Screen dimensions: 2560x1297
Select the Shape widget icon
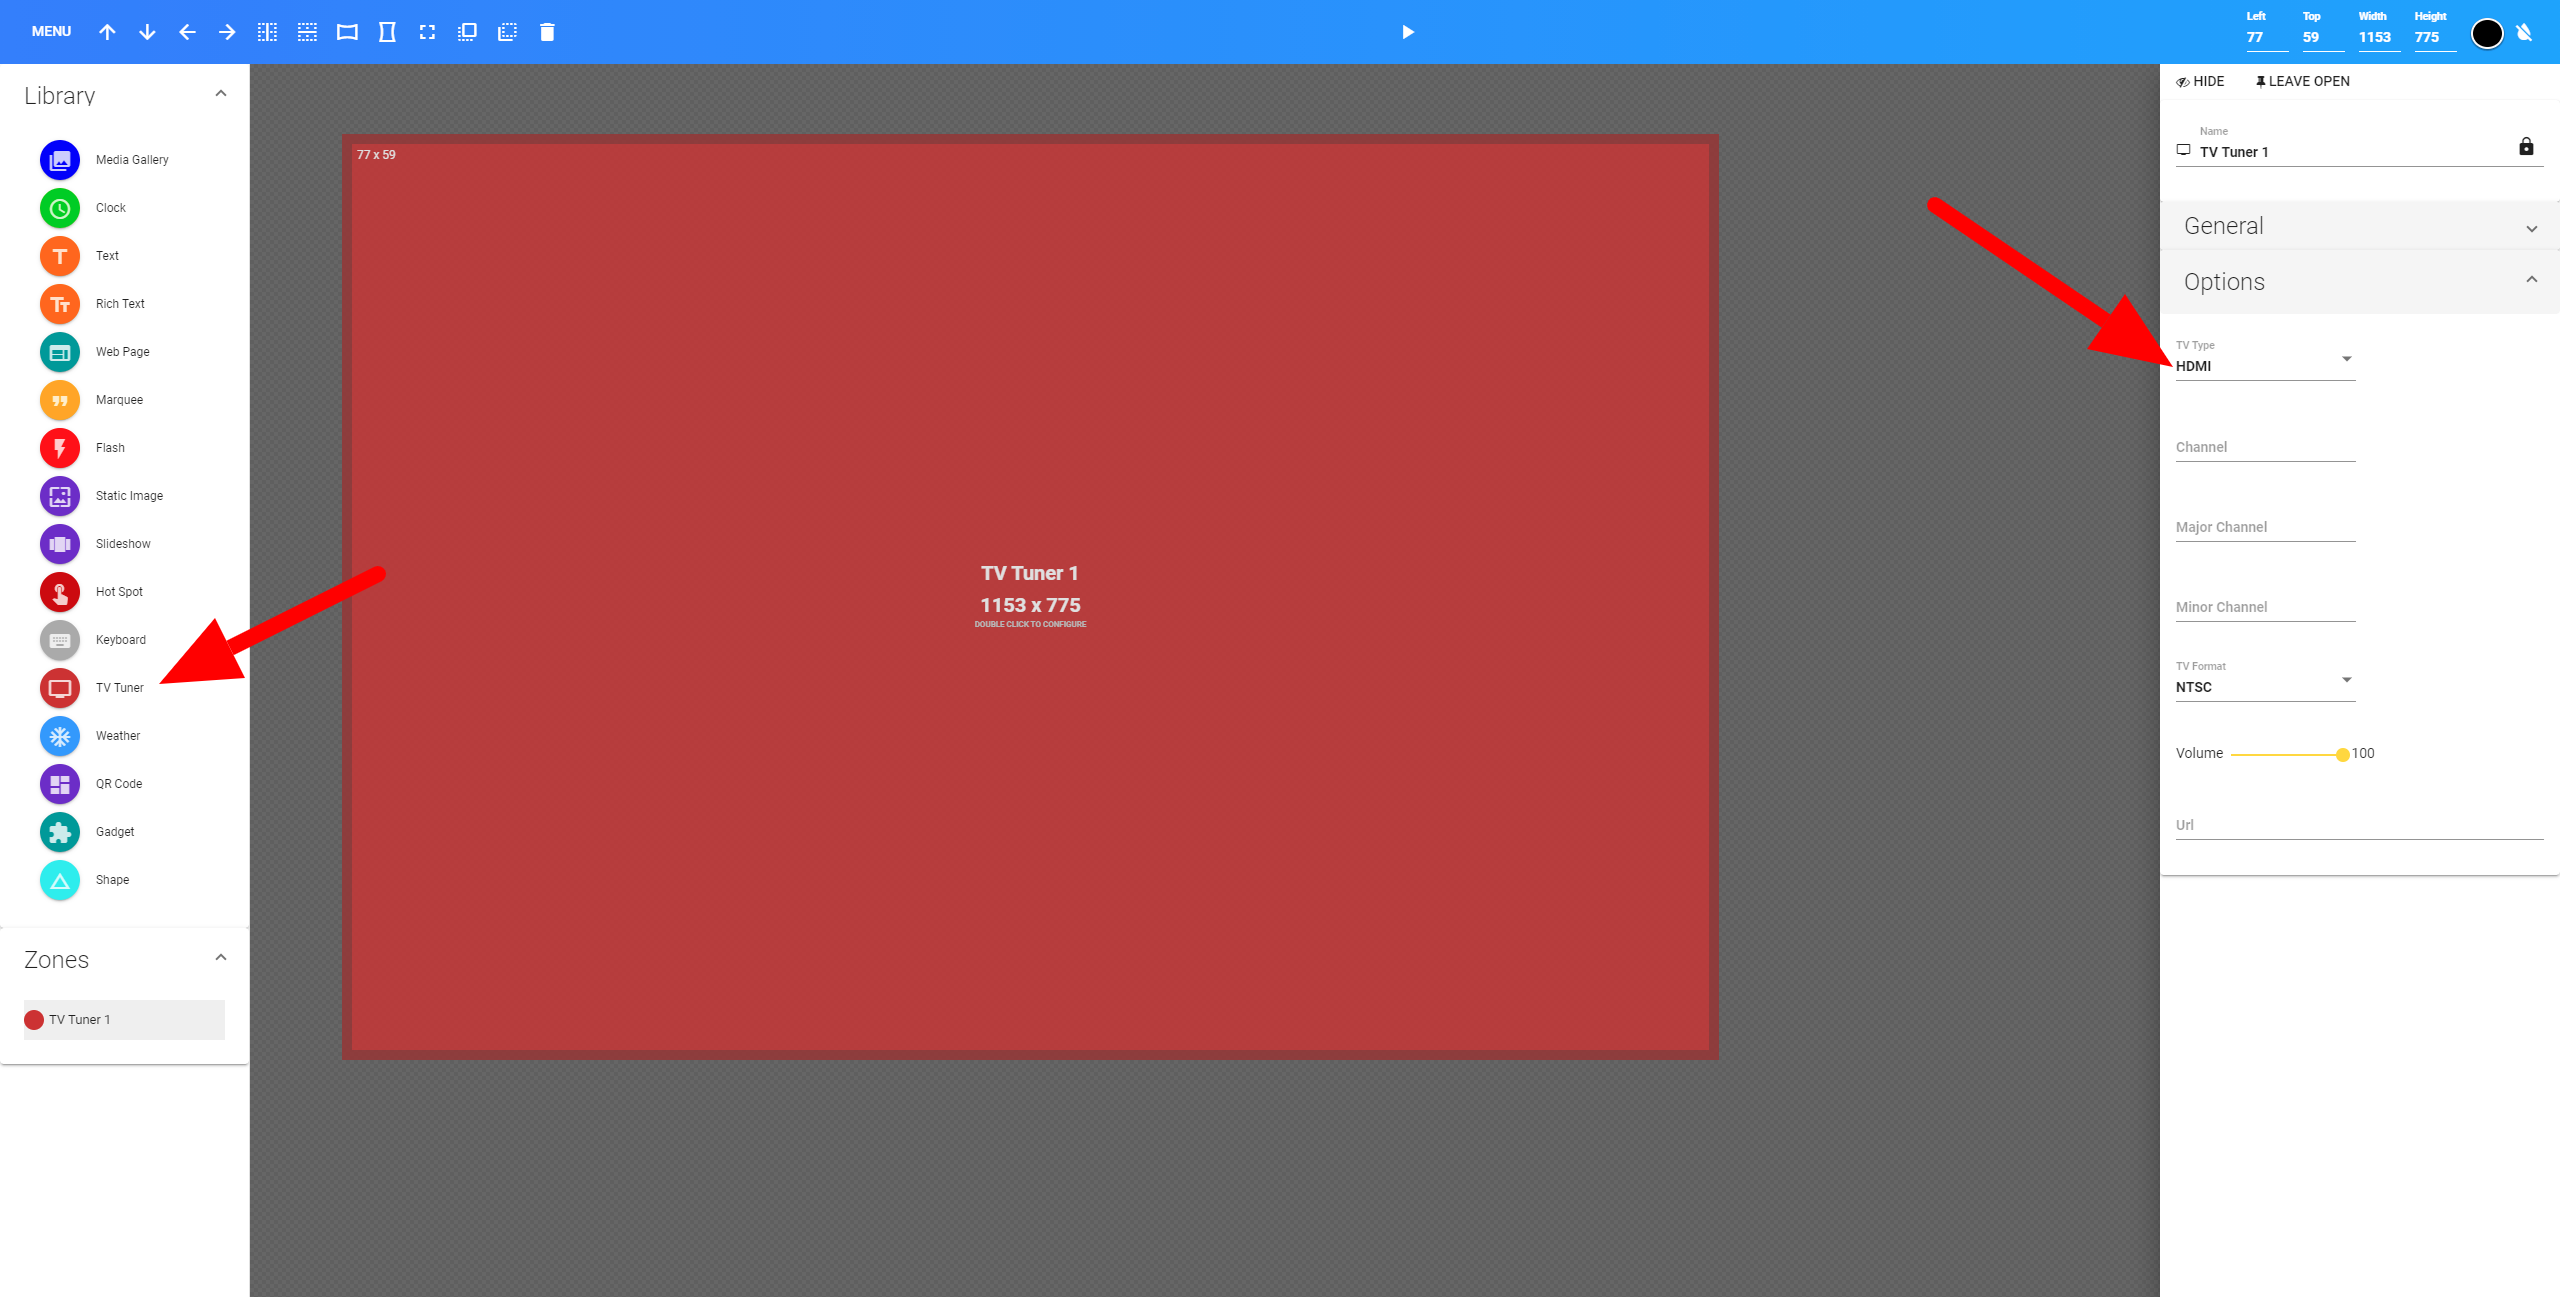60,880
